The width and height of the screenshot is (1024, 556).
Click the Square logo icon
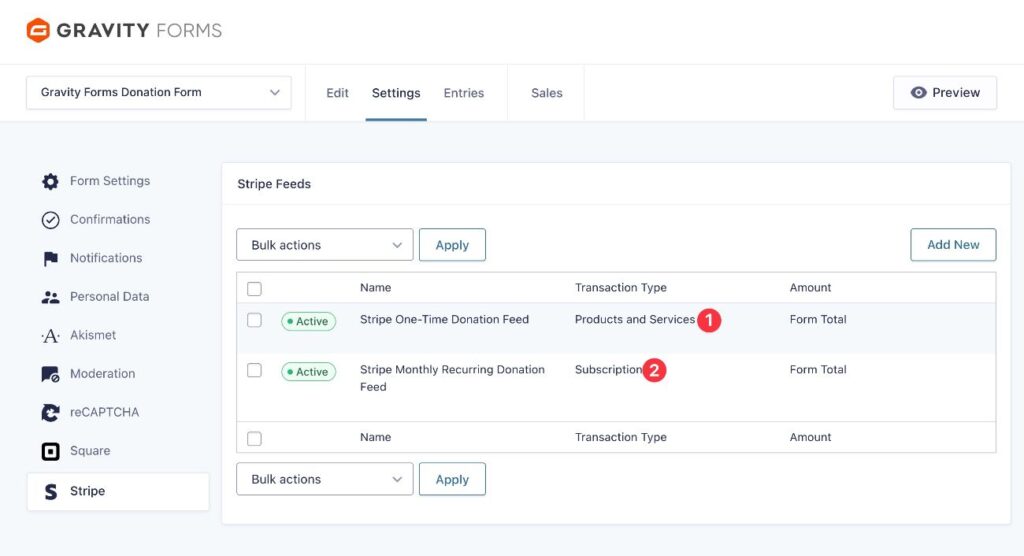click(50, 451)
